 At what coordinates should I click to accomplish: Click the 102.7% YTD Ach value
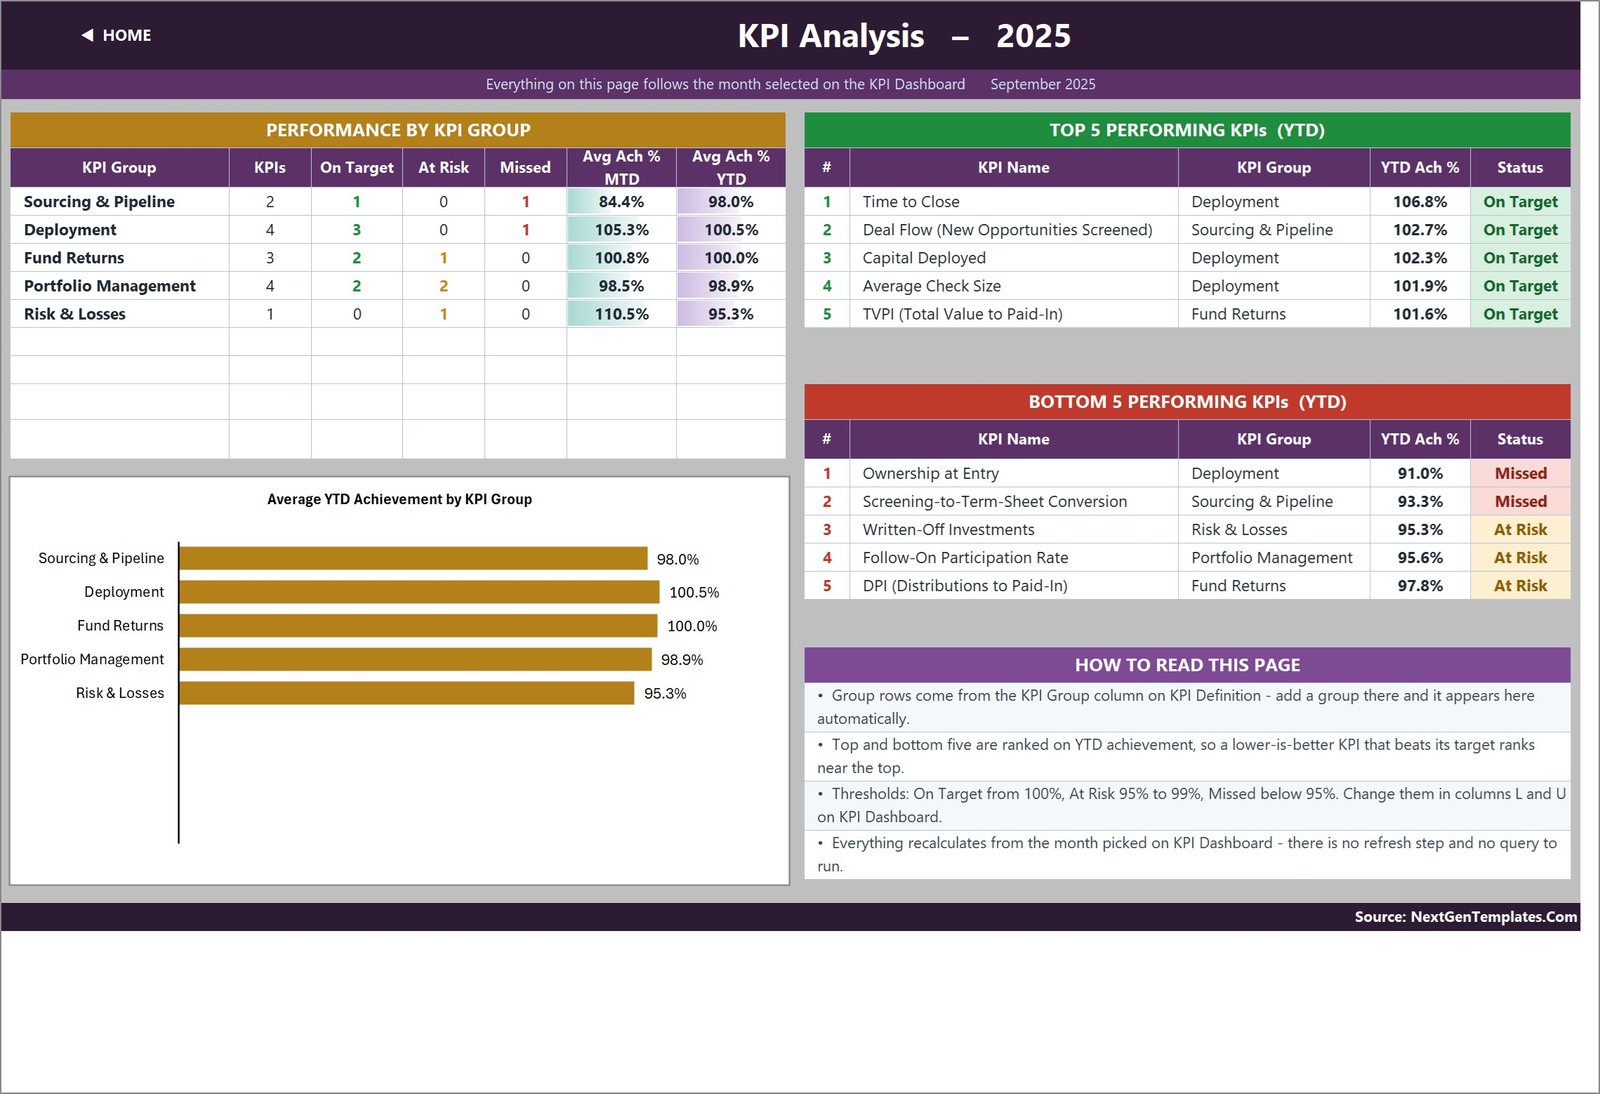click(1420, 230)
